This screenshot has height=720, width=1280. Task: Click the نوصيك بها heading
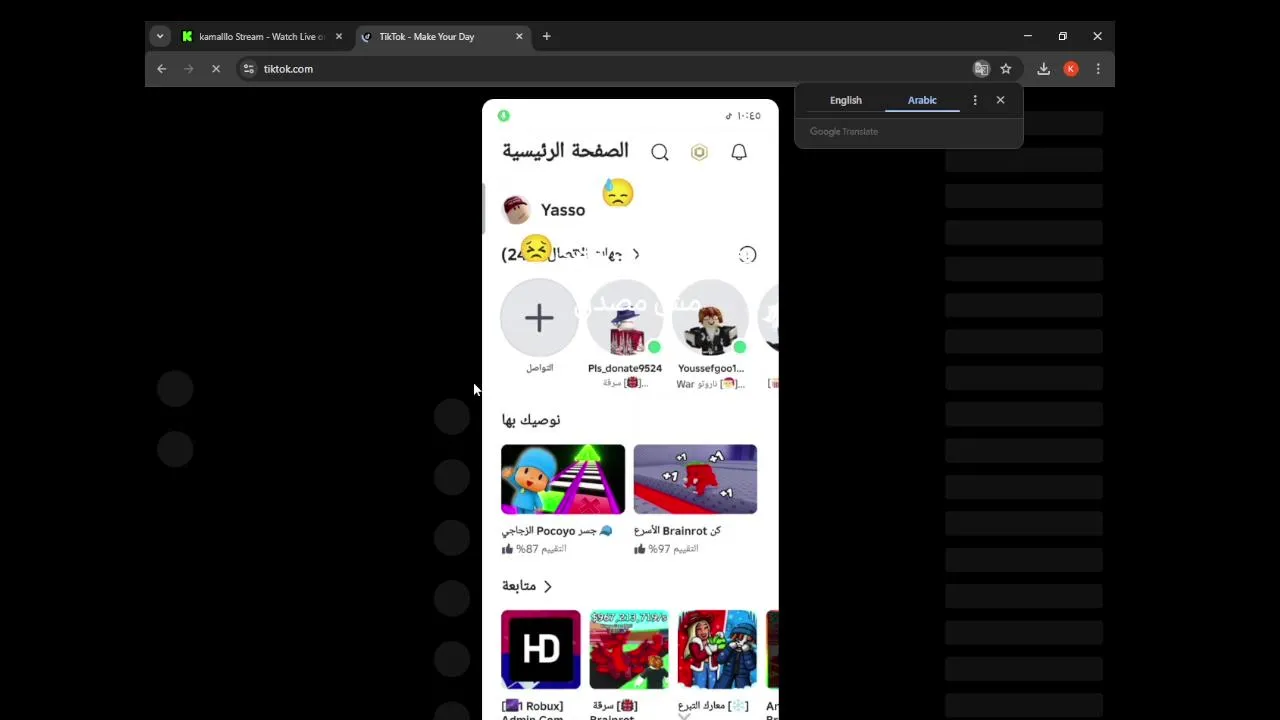point(531,420)
